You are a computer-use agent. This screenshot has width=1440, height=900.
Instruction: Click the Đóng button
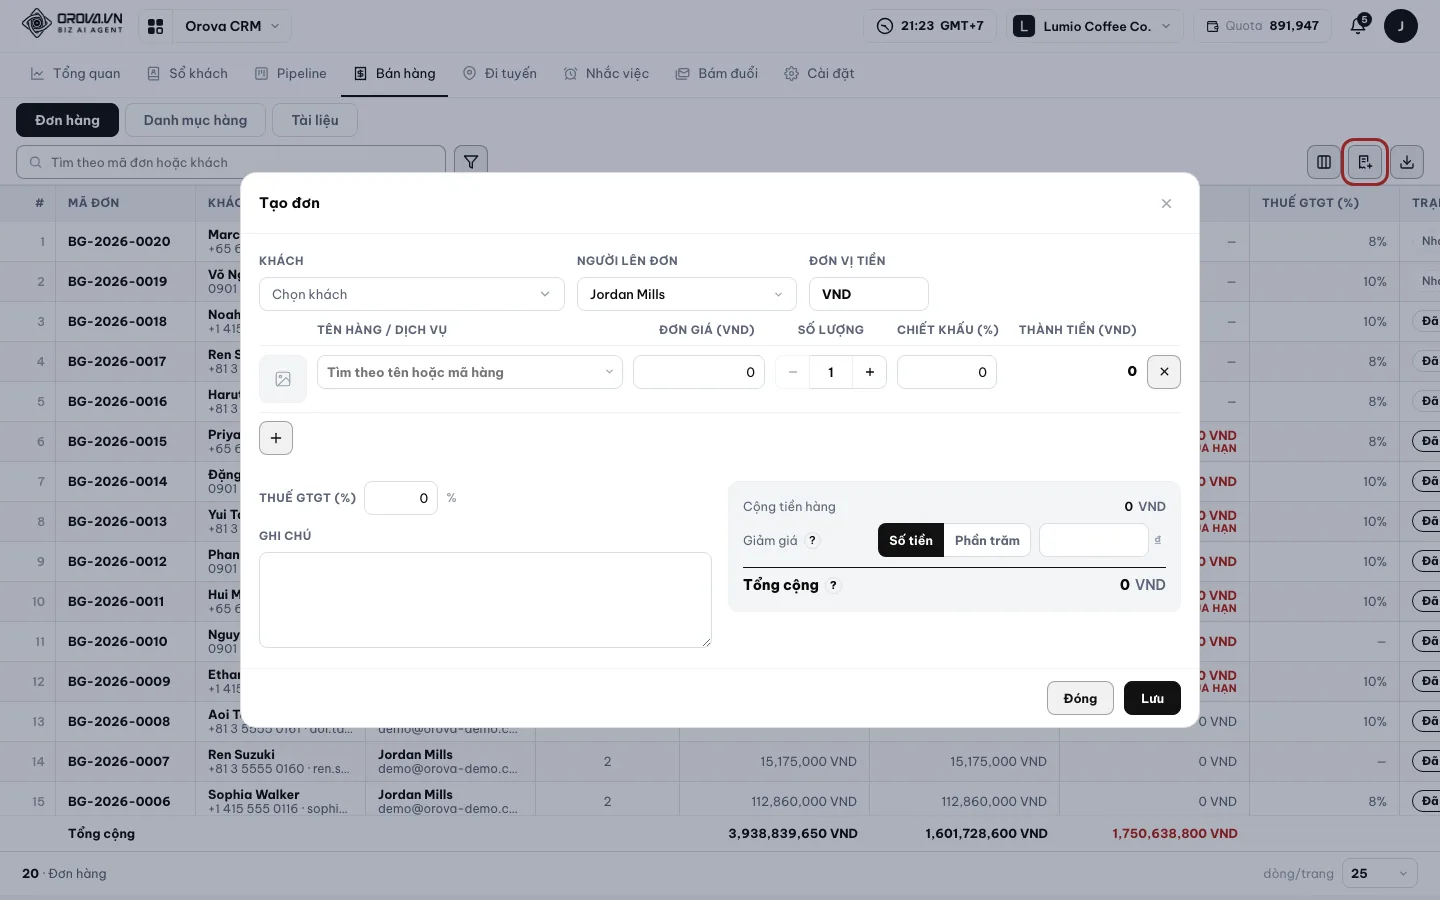pos(1080,698)
